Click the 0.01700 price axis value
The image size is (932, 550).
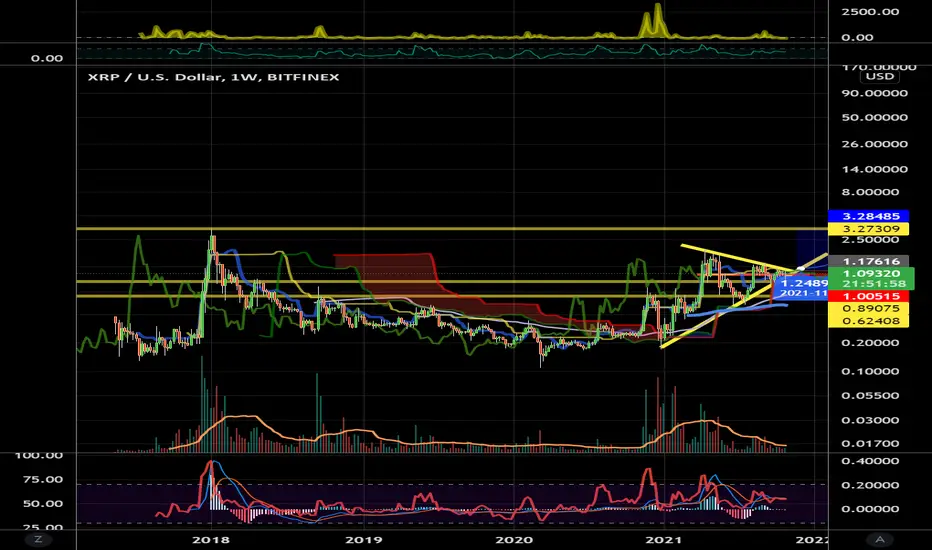click(871, 444)
